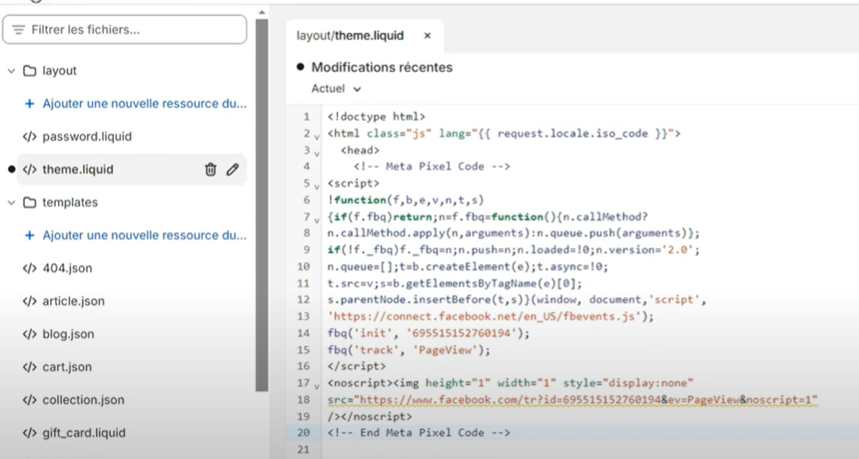The image size is (859, 459).
Task: Click the function(f,b,e,v,n,t,s) line 6
Action: (x=405, y=200)
